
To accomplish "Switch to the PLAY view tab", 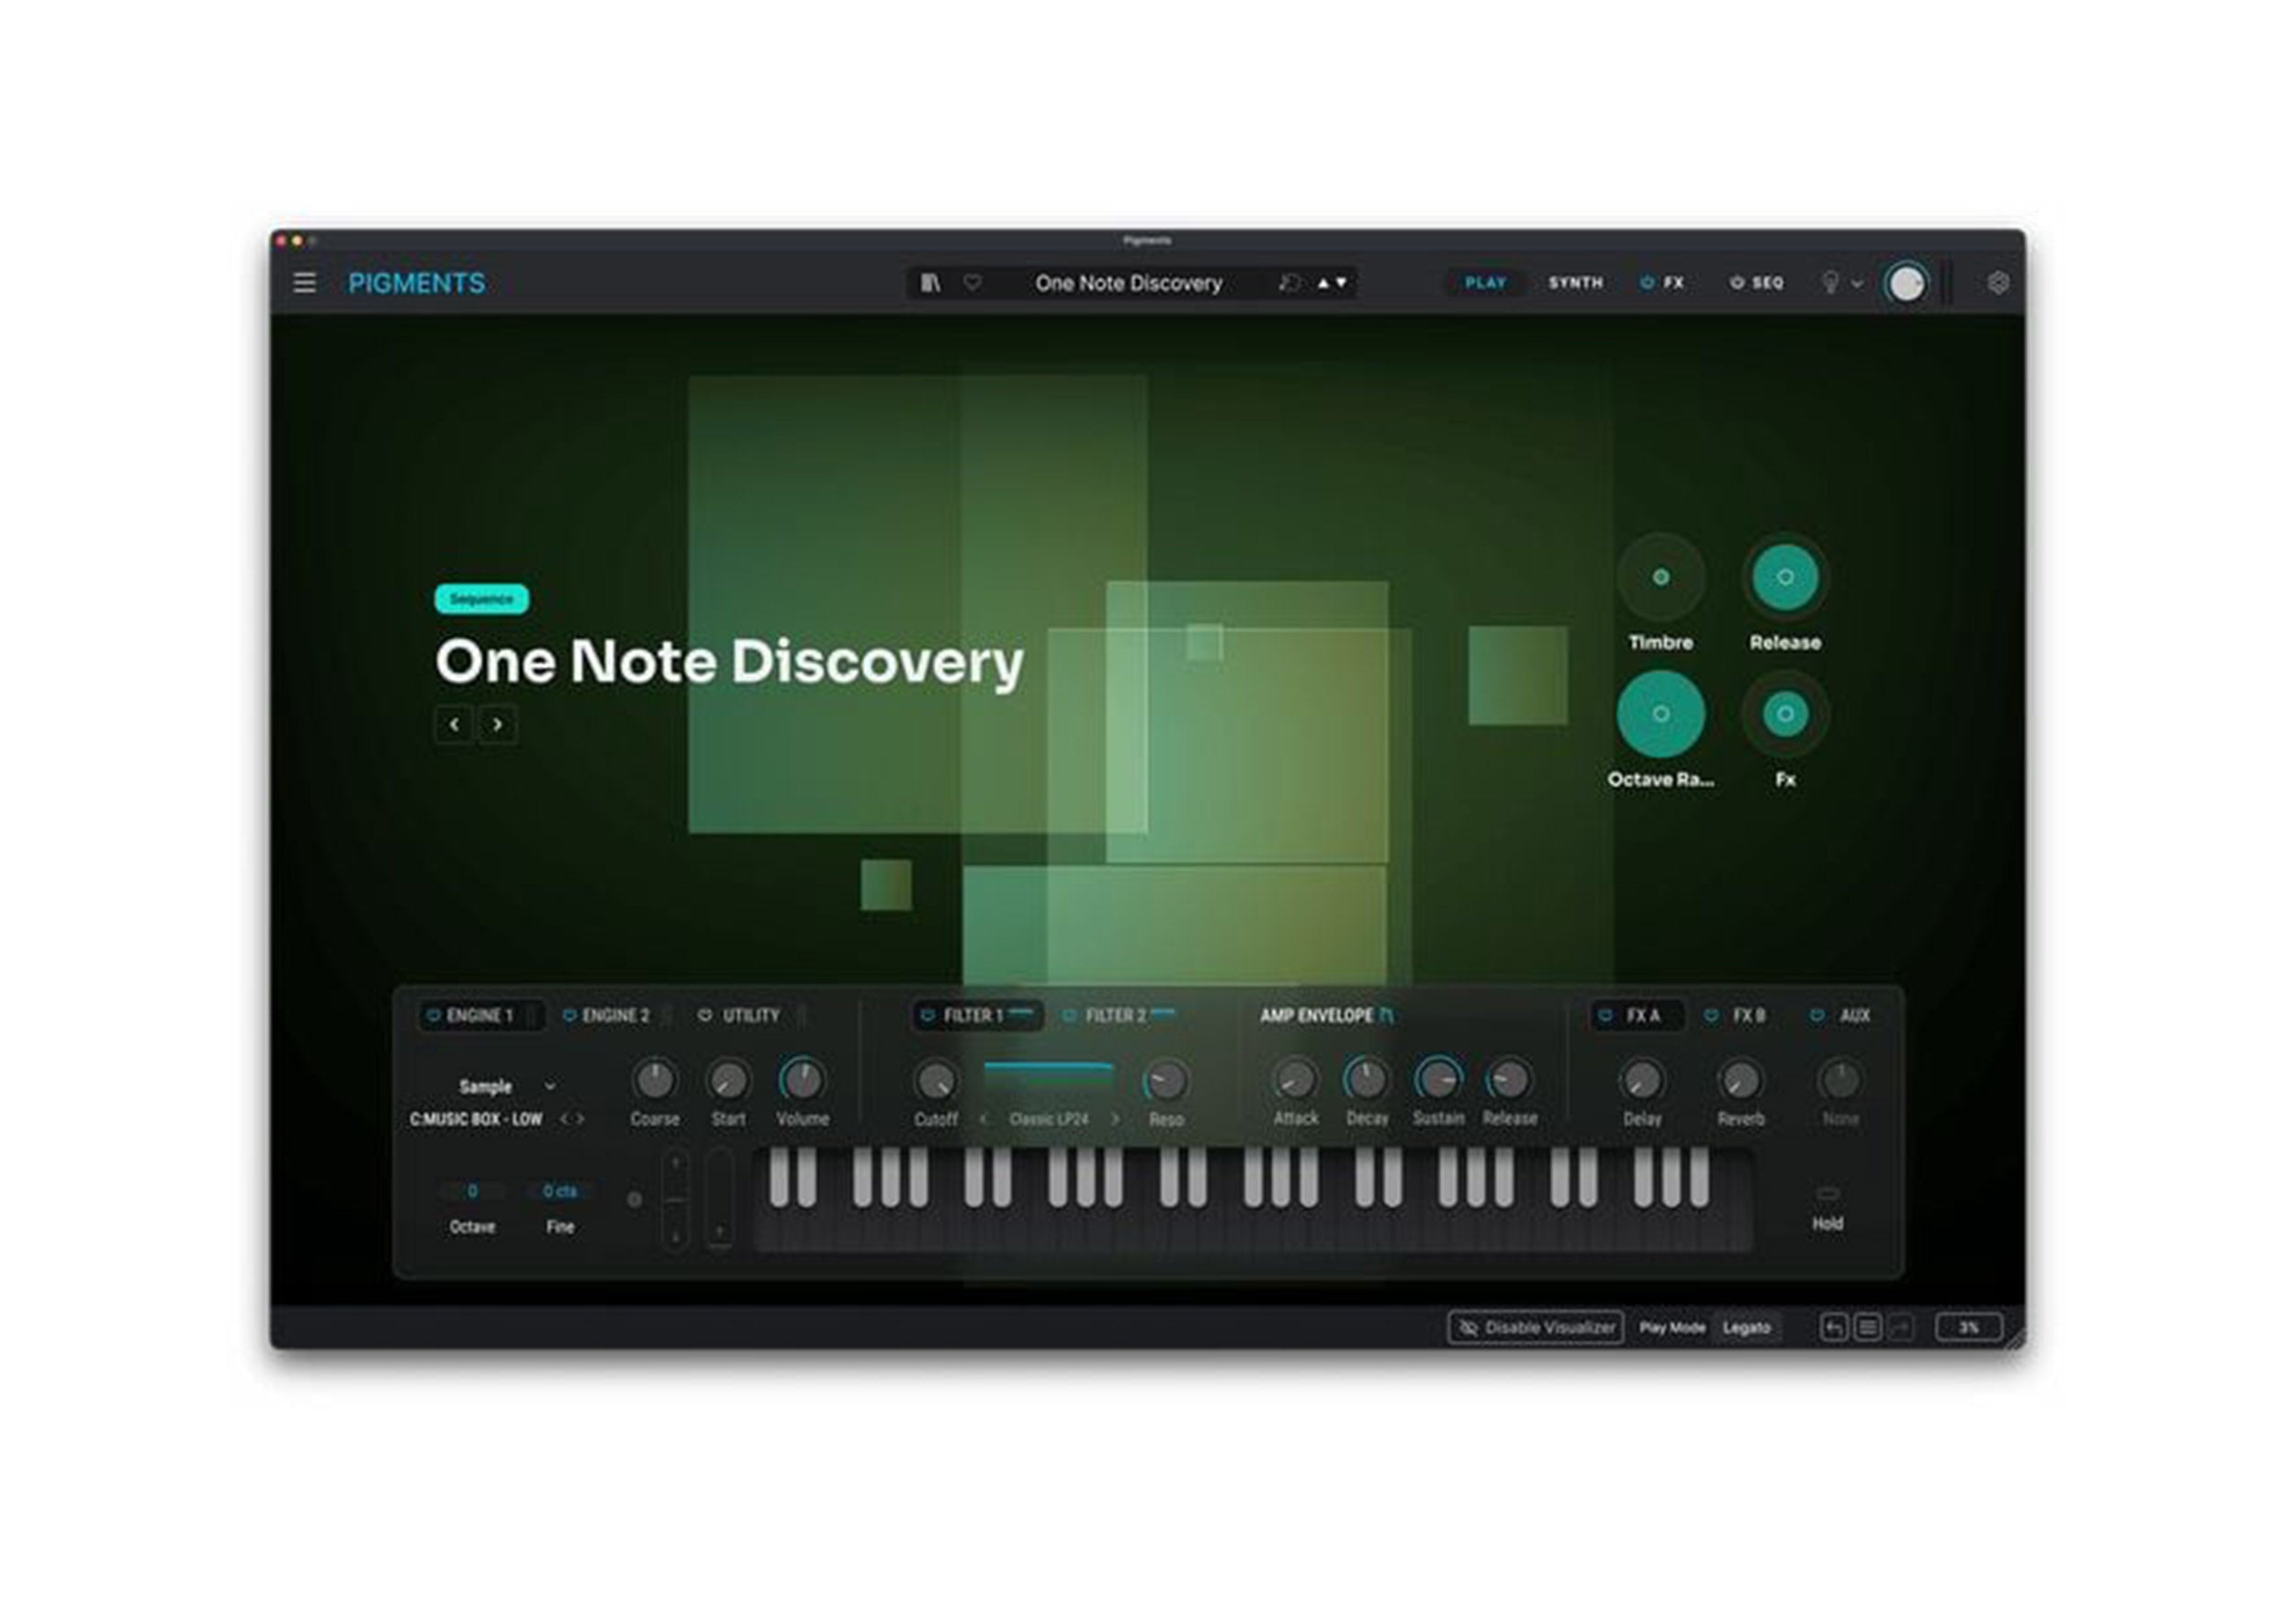I will pos(1485,283).
